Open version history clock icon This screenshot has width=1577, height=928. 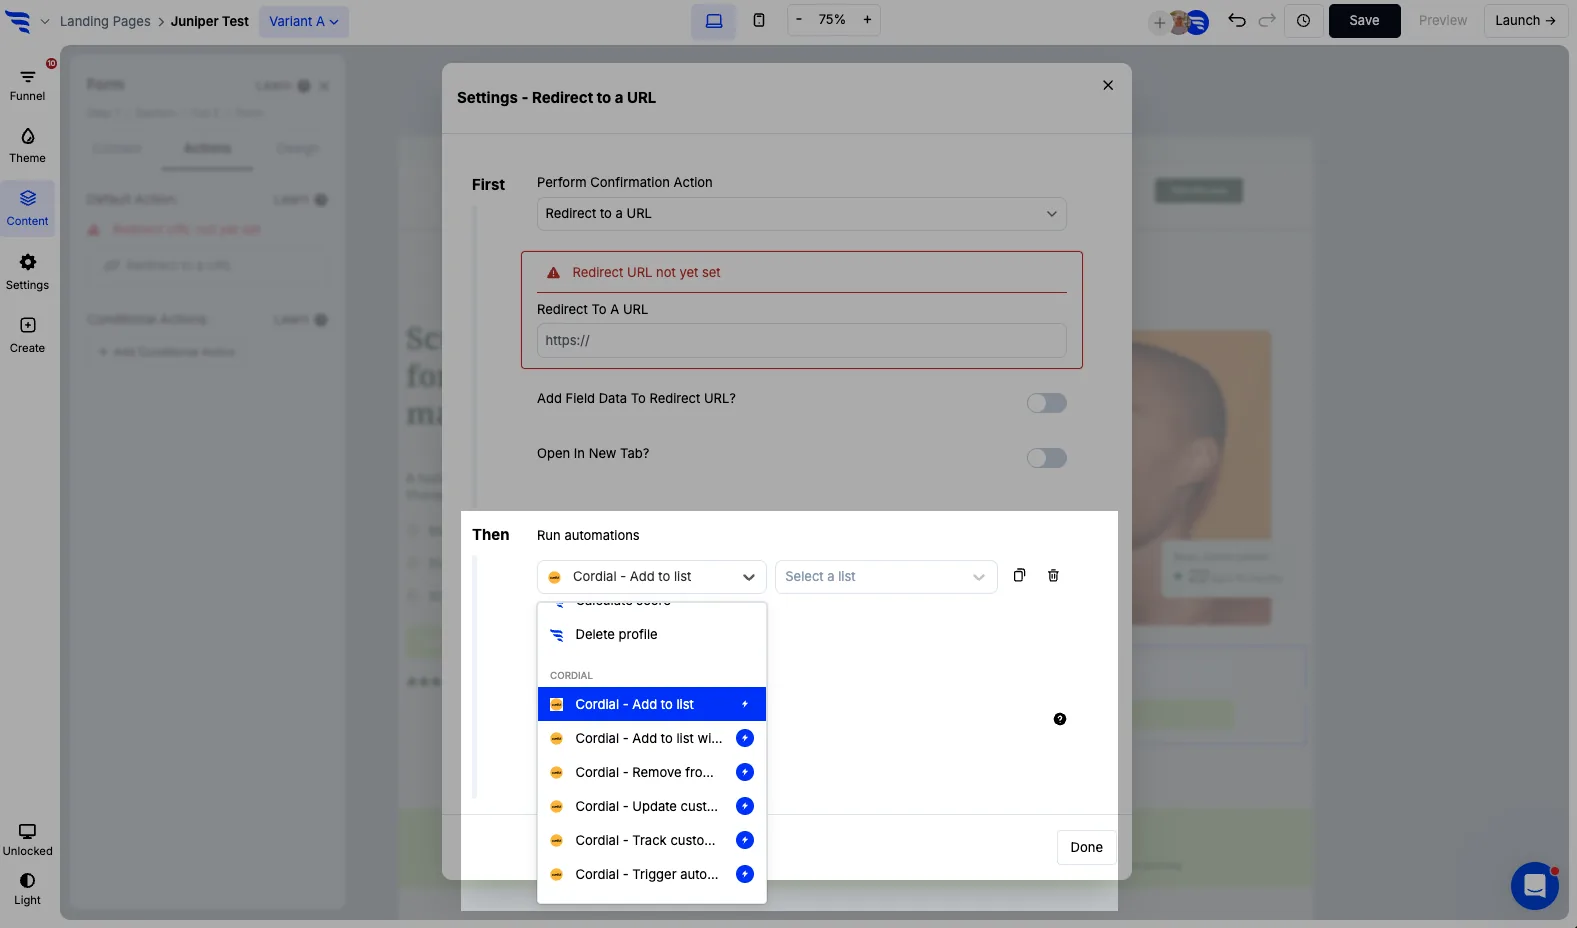click(x=1304, y=20)
